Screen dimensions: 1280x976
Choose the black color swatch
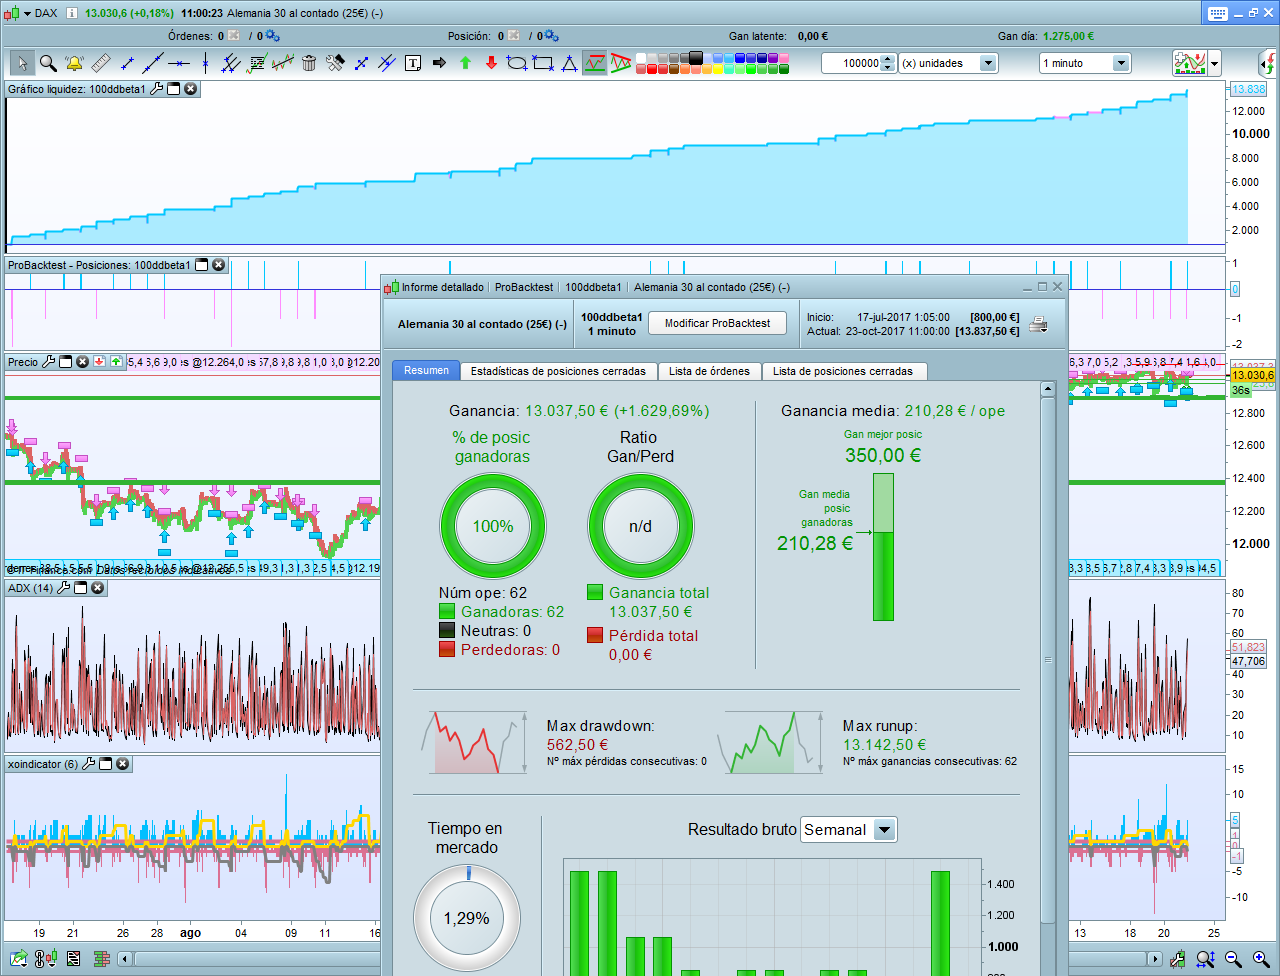[x=695, y=57]
